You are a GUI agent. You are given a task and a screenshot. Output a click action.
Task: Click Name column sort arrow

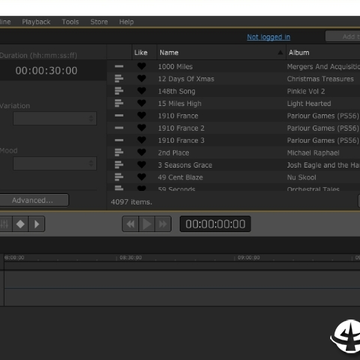click(281, 53)
